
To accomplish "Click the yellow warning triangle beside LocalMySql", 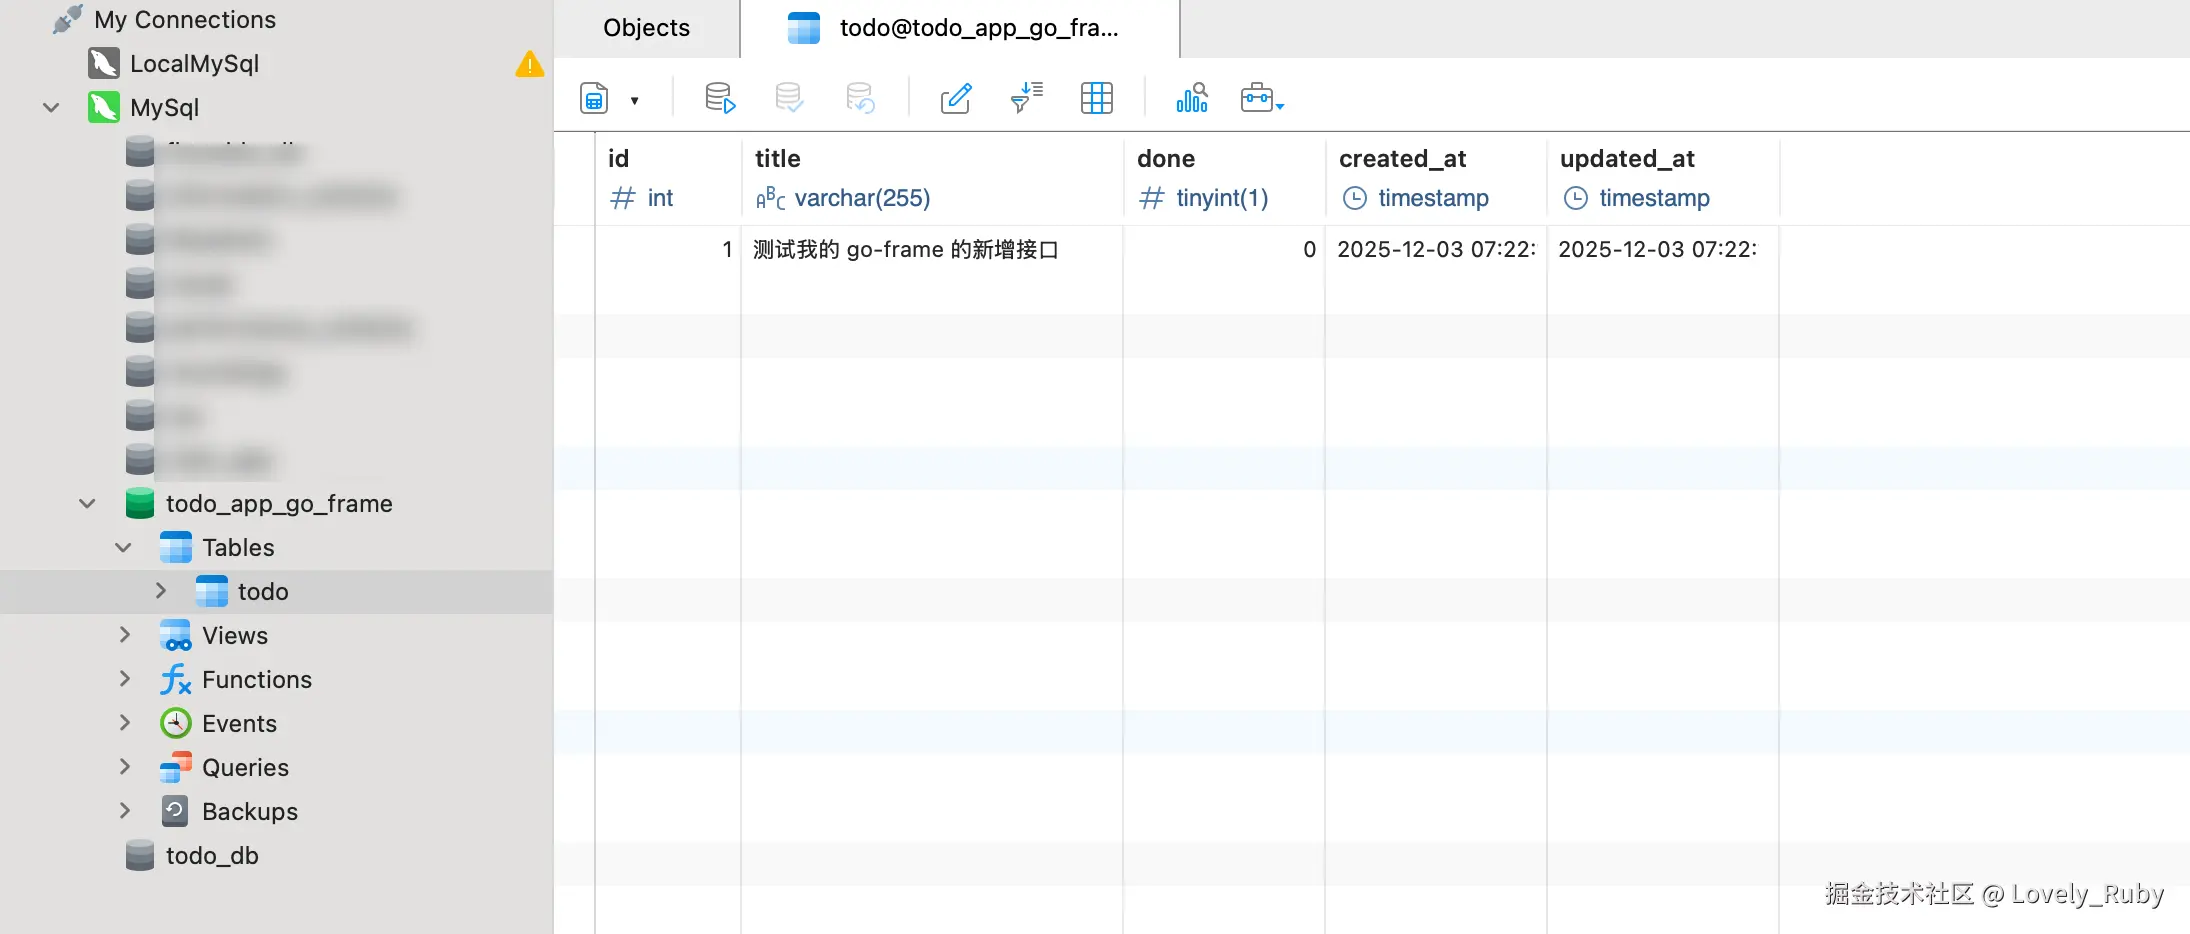I will [x=529, y=64].
